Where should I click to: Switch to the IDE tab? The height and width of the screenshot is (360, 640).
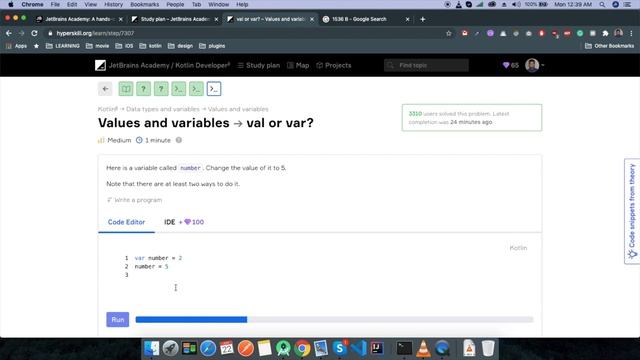184,222
